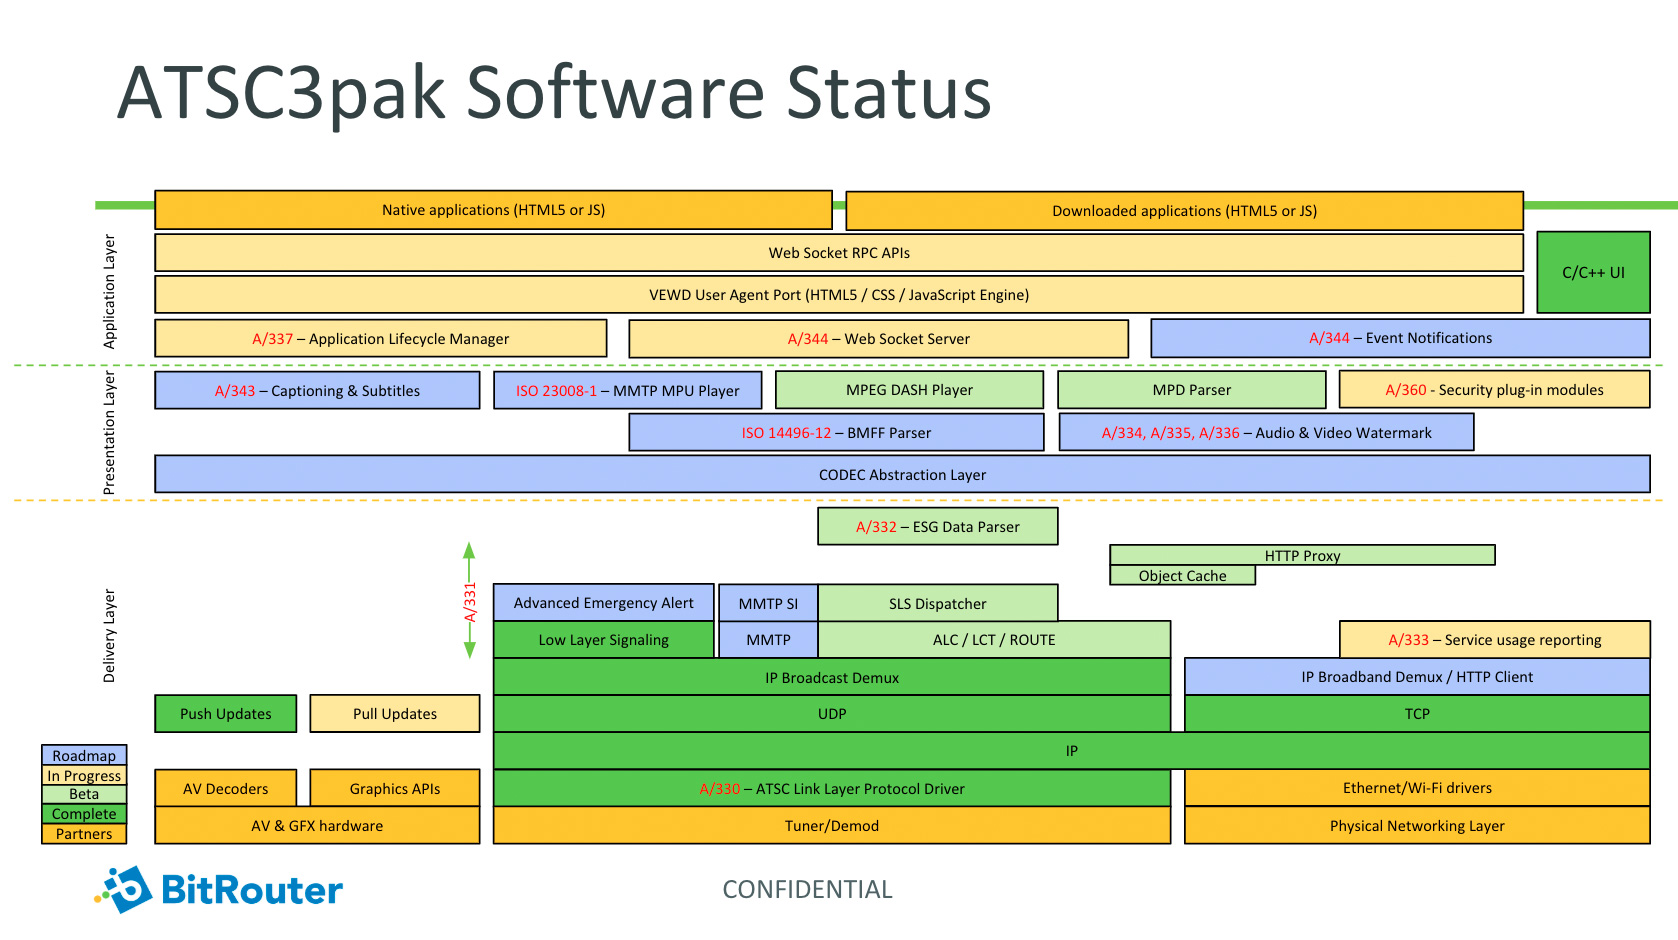Select the AV Decoders box
Viewport: 1678px width, 940px height.
point(226,788)
